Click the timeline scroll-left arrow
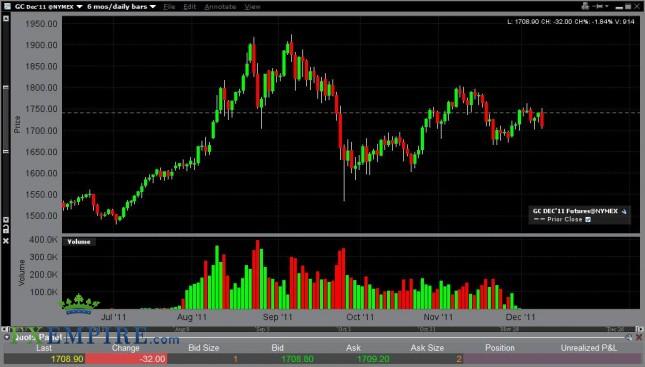Image resolution: width=645 pixels, height=367 pixels. point(6,329)
